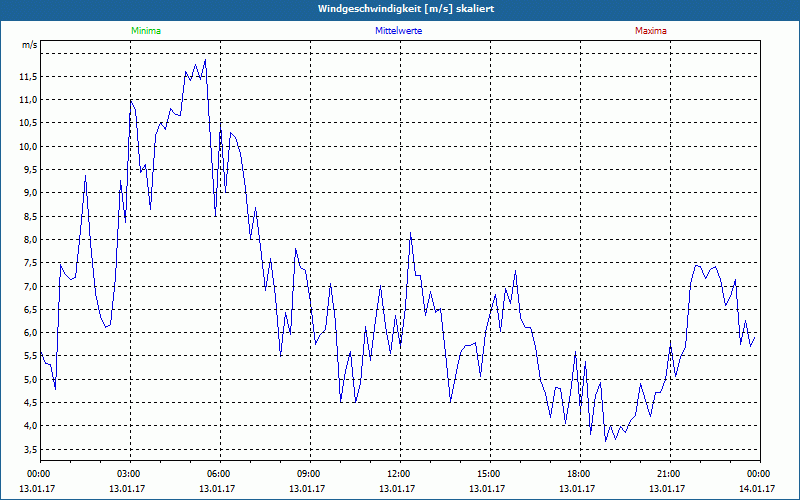Click the 9,0 y-axis value
This screenshot has width=800, height=500.
(30, 193)
